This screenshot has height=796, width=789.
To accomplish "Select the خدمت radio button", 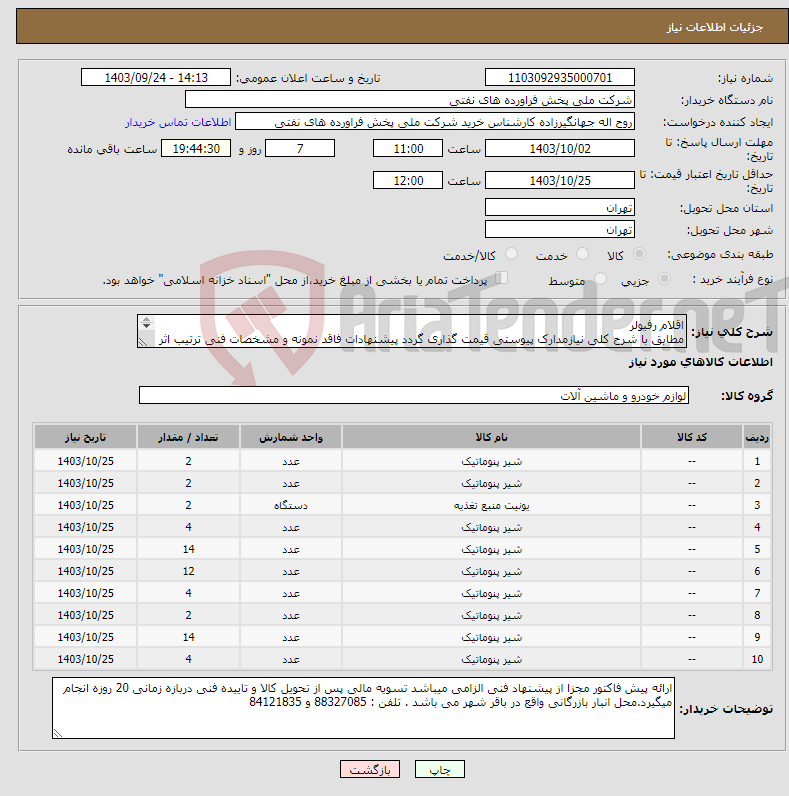I will [x=582, y=253].
